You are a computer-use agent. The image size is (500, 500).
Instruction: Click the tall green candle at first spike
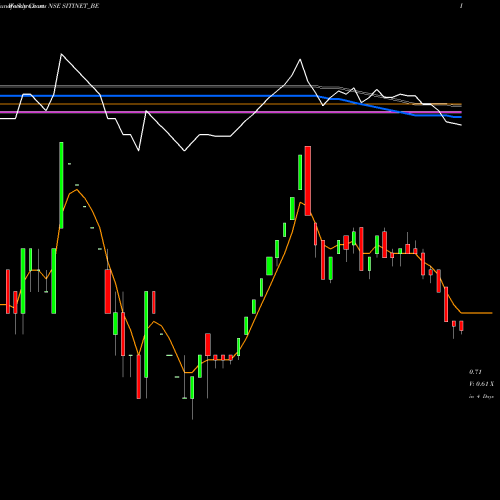pos(61,185)
